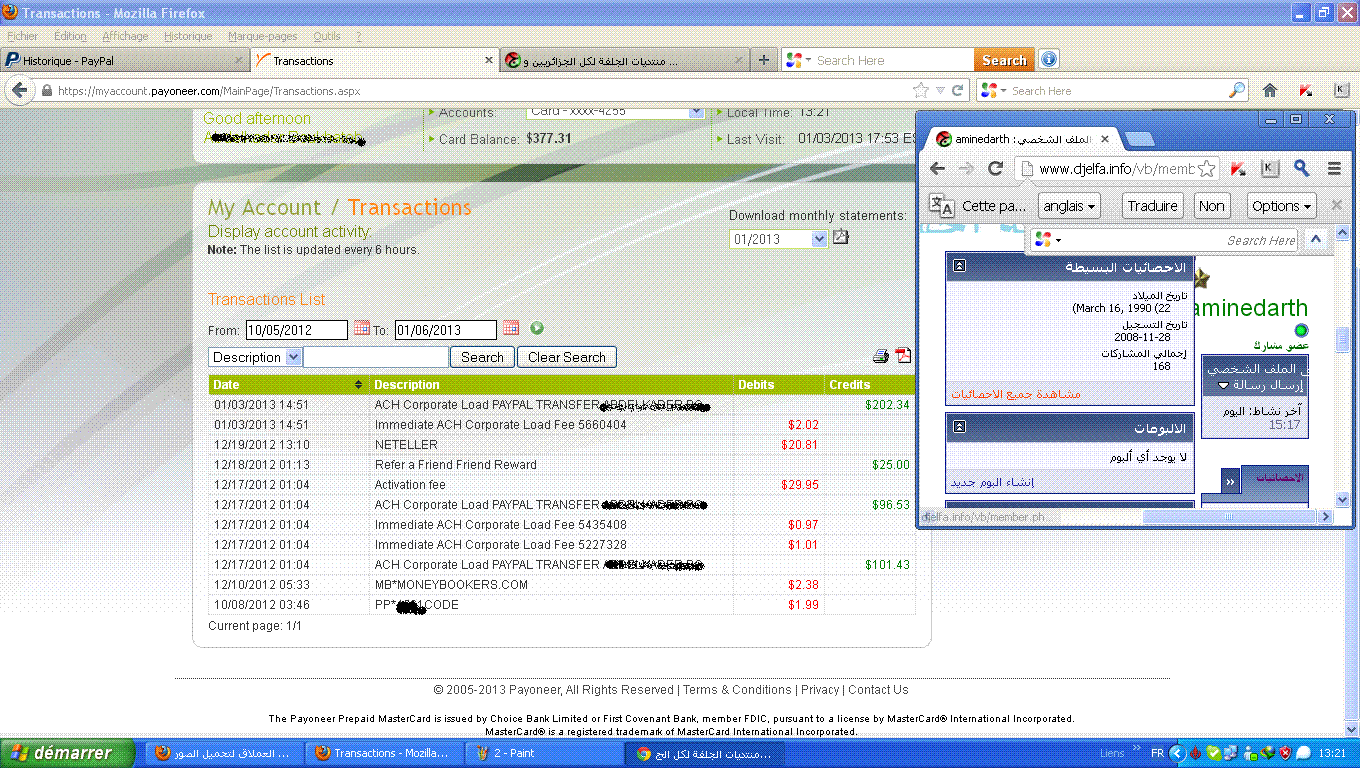
Task: Click the To date field 01/06/2013
Action: [x=445, y=330]
